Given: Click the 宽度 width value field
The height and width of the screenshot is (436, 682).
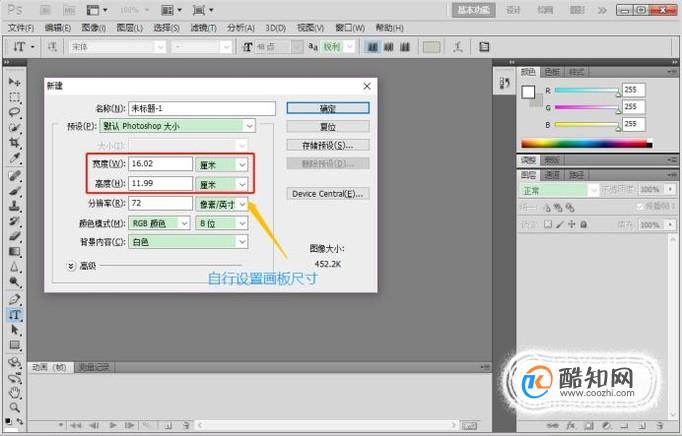Looking at the screenshot, I should pyautogui.click(x=160, y=164).
